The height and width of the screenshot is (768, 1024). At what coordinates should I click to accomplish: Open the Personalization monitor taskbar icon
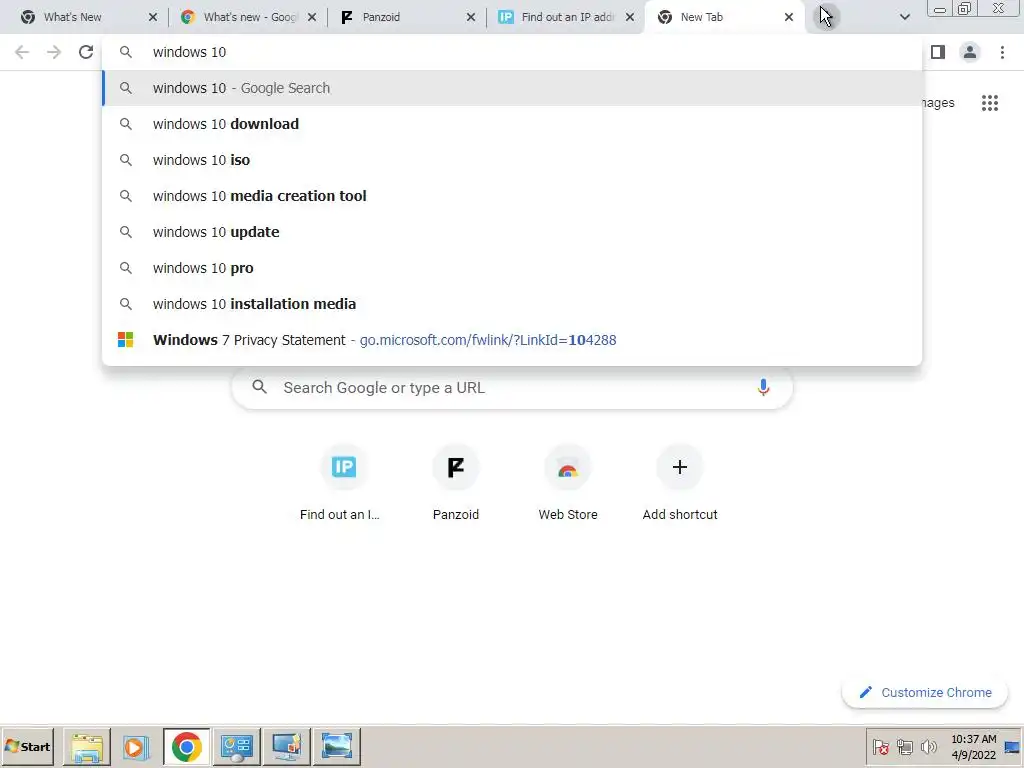click(287, 746)
